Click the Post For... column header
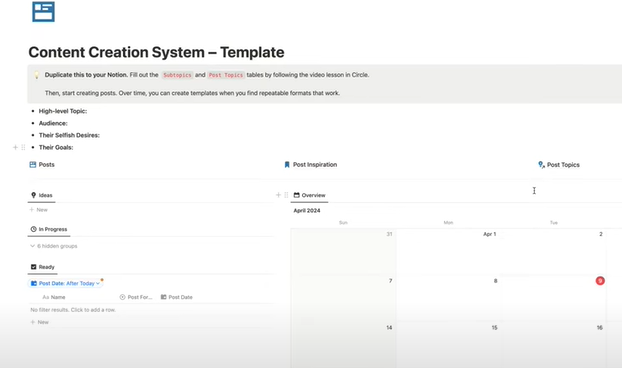 pos(136,297)
